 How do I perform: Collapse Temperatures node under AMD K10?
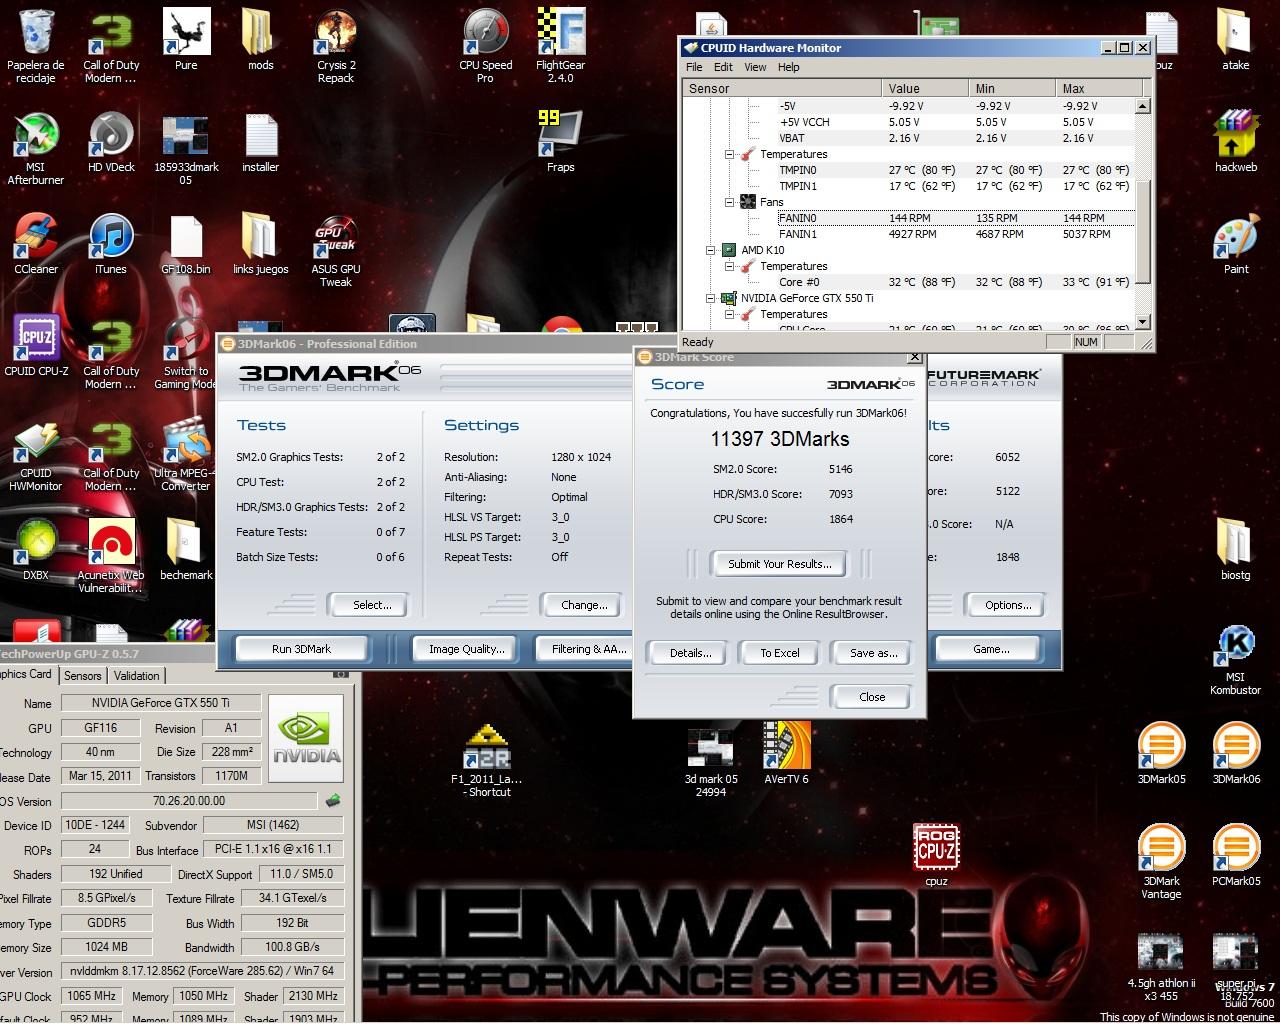730,266
